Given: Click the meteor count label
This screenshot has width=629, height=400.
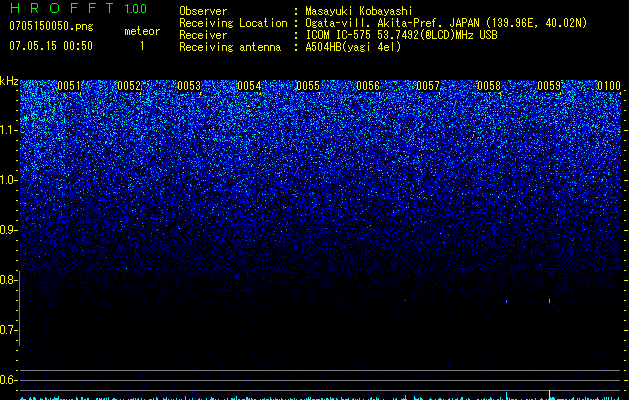Looking at the screenshot, I should pyautogui.click(x=142, y=31).
